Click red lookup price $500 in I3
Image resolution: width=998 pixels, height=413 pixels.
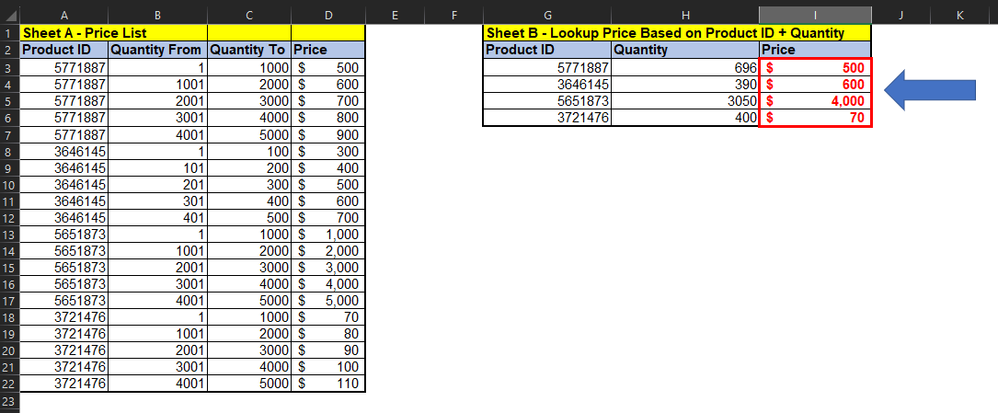pyautogui.click(x=815, y=67)
